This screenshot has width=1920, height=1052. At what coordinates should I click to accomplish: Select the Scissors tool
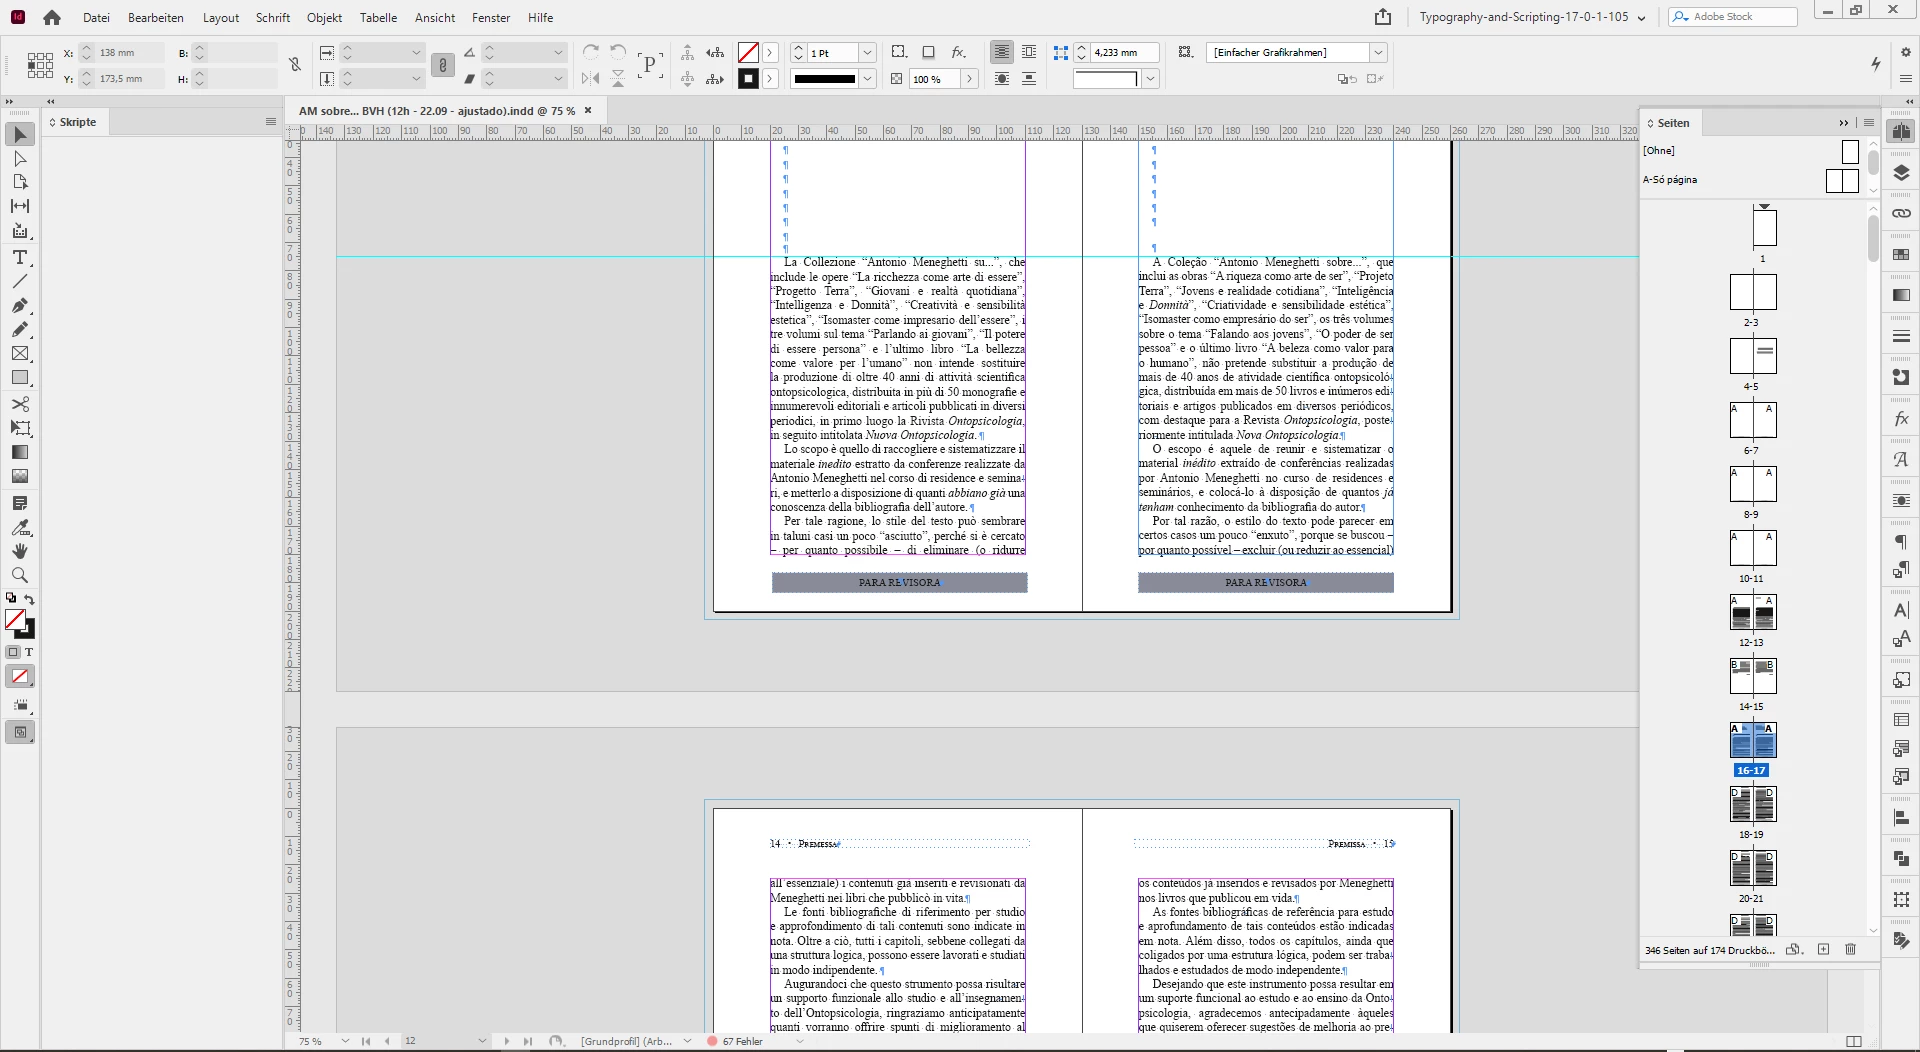click(x=19, y=404)
